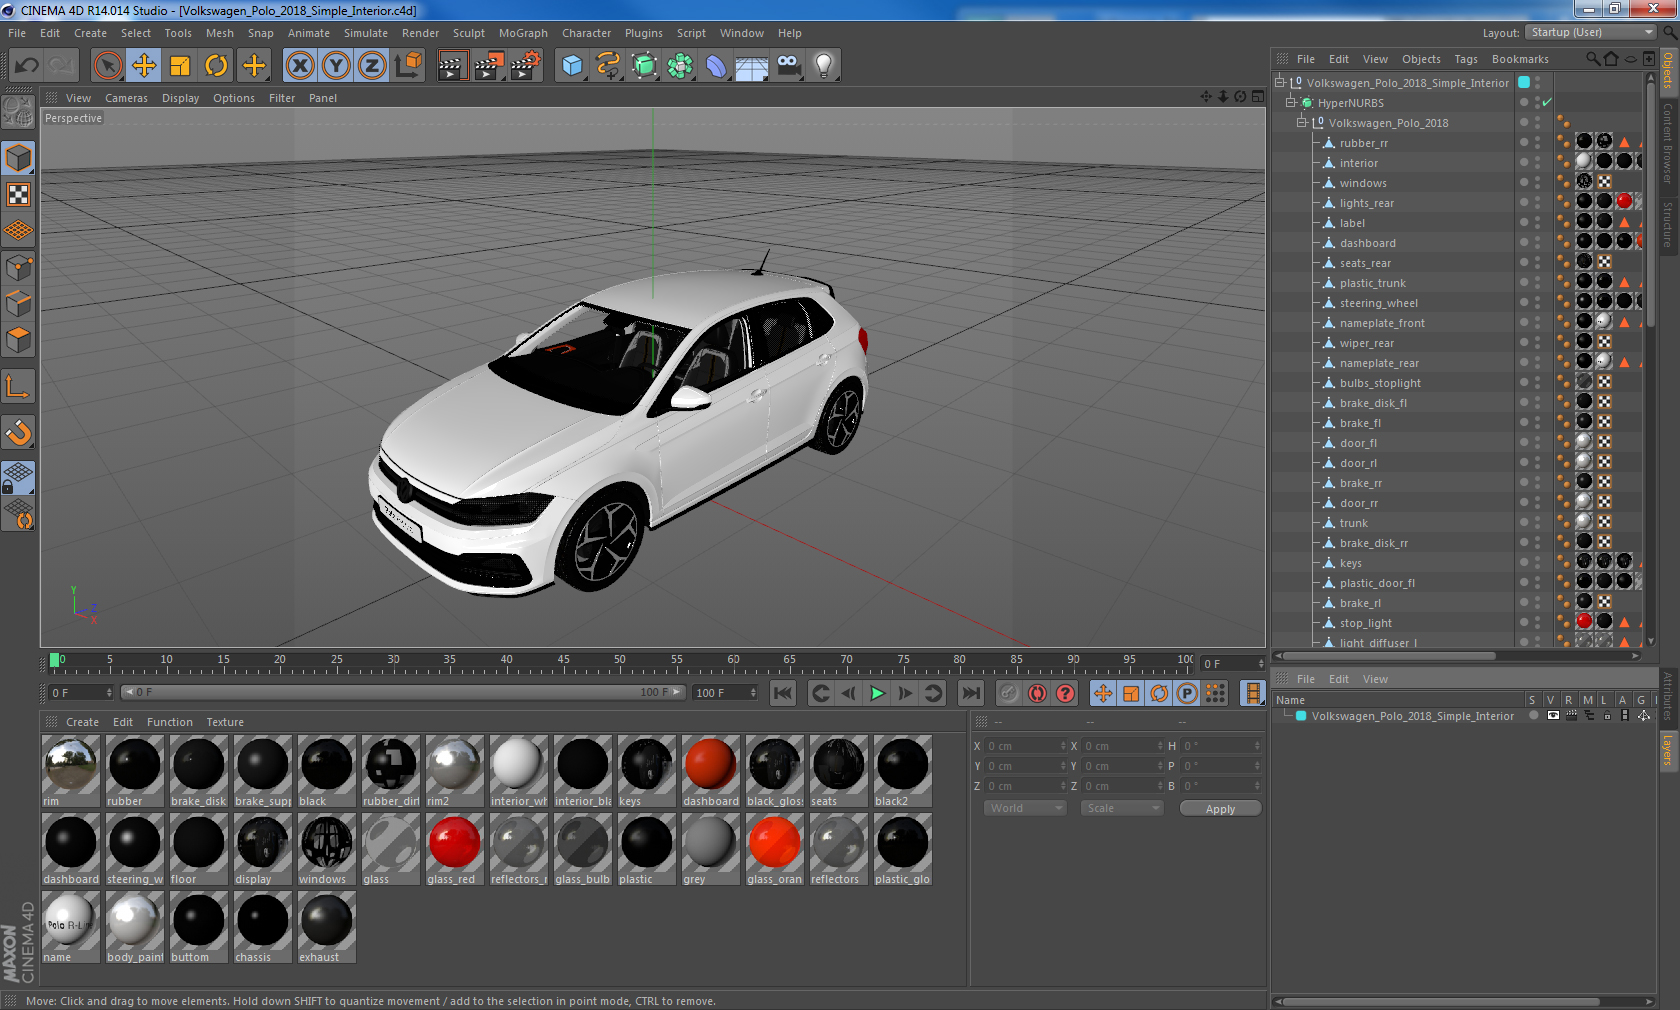Open Object Manager Tags menu
Screen dimensions: 1680x1010
pos(1466,59)
